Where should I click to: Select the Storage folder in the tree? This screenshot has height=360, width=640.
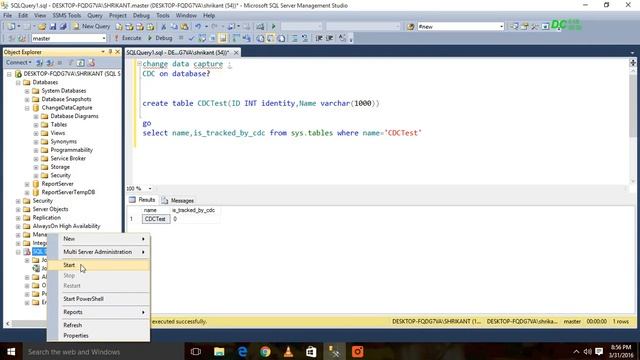[x=60, y=167]
